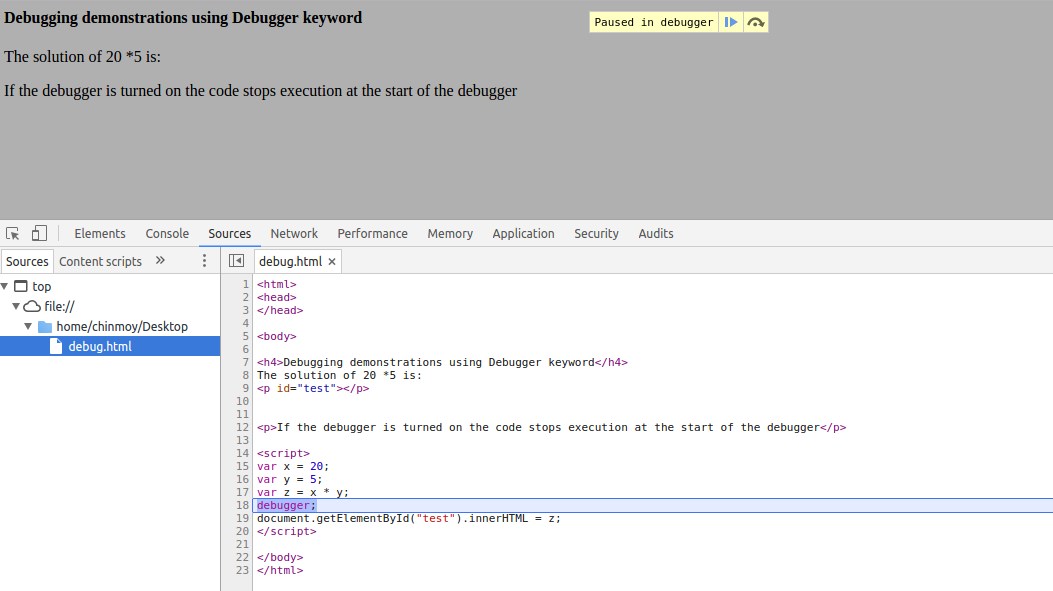Image resolution: width=1053 pixels, height=591 pixels.
Task: Set a breakpoint on line 17
Action: coord(240,492)
